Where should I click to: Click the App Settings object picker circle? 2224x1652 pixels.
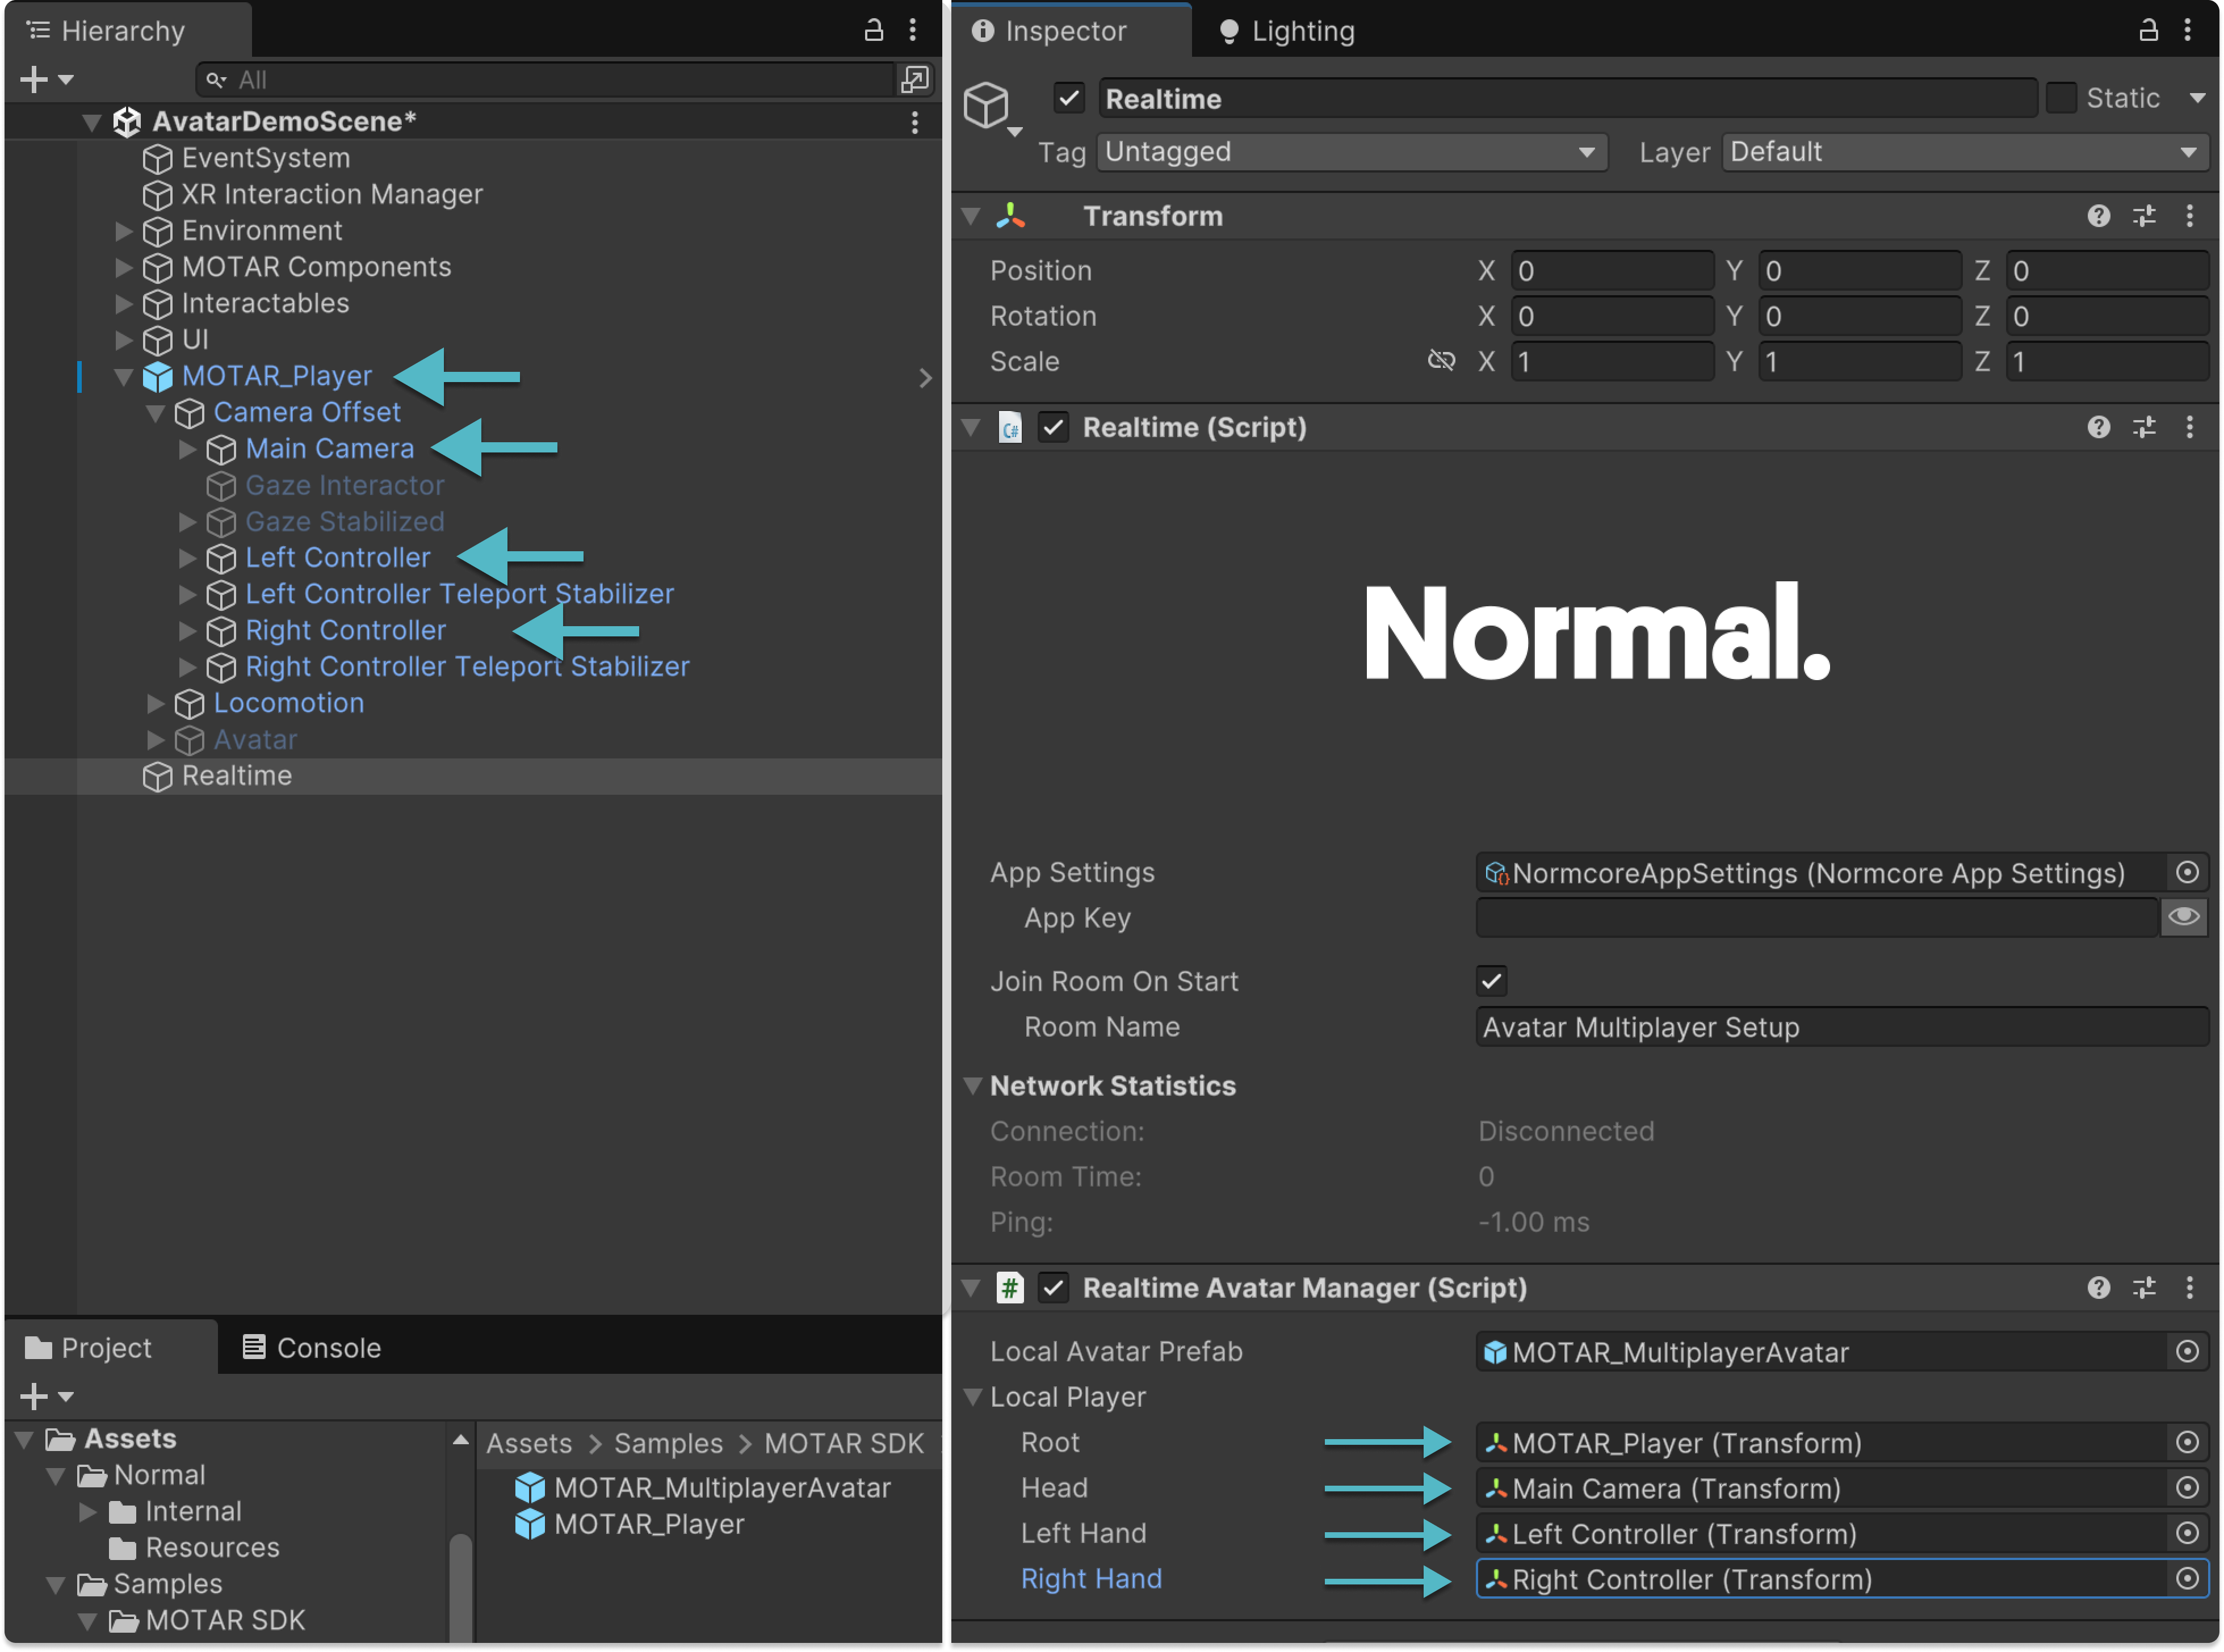click(2187, 872)
